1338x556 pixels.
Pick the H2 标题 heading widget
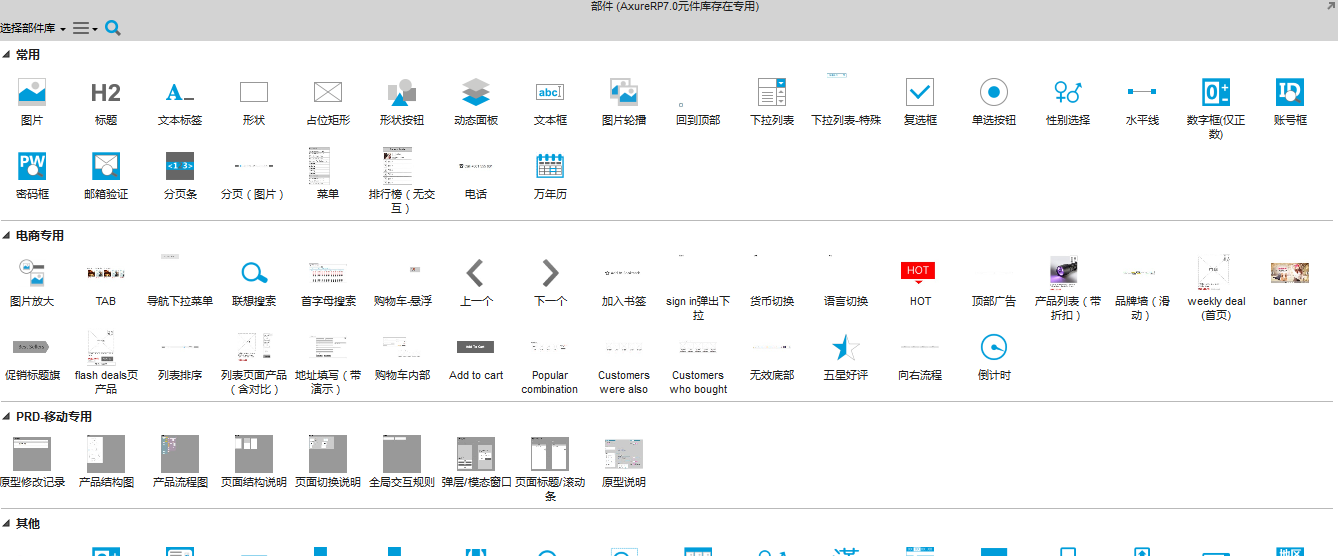pos(106,93)
